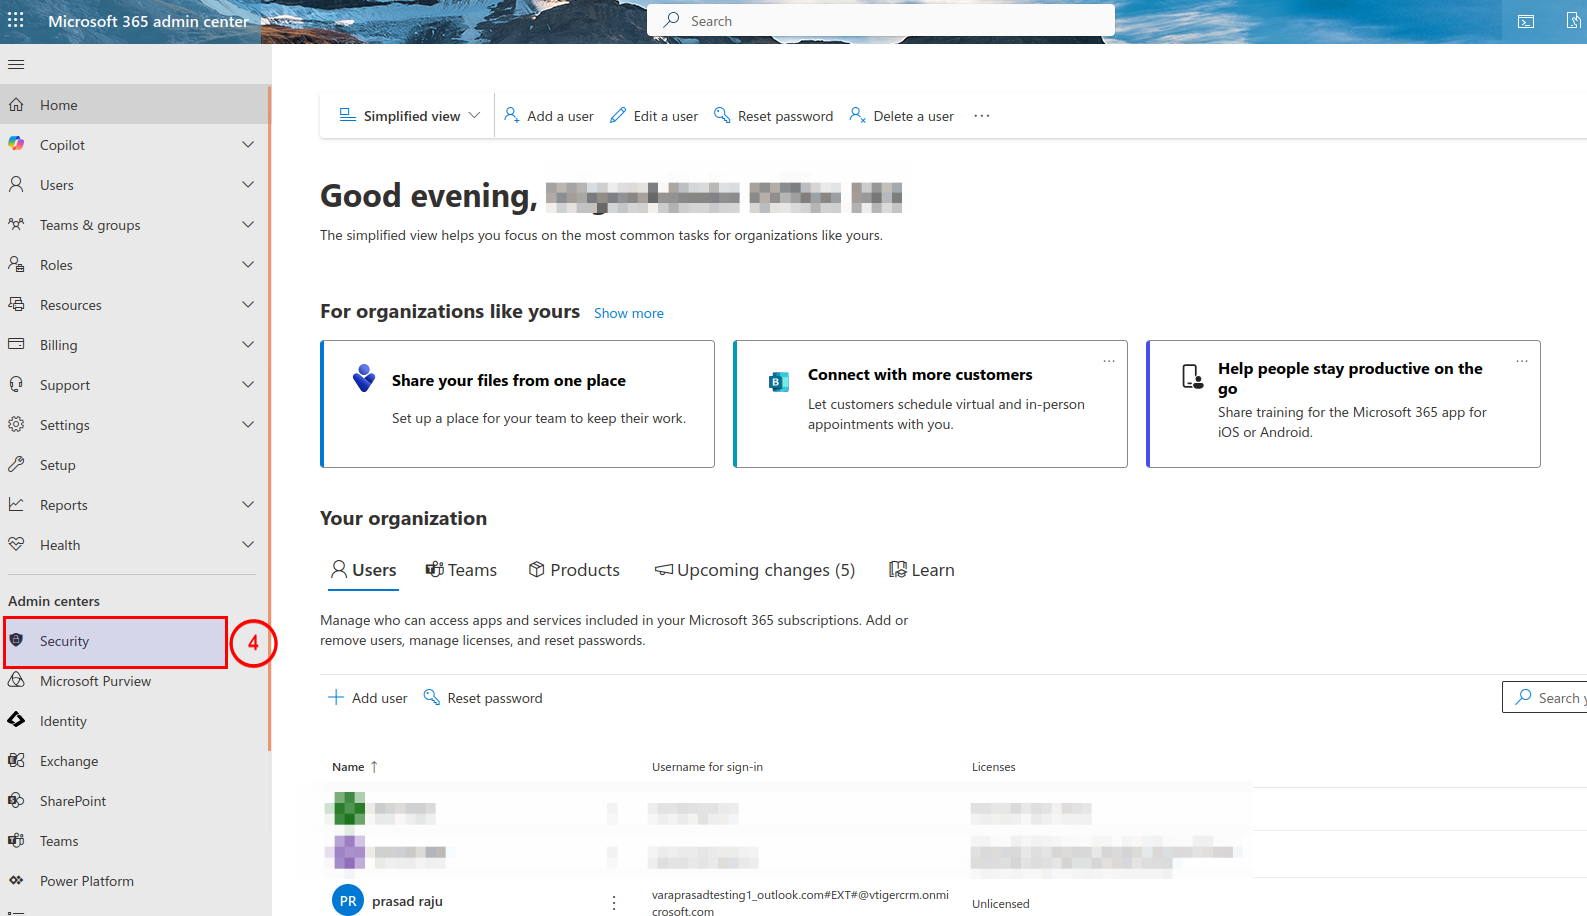Click the Health heart icon

pyautogui.click(x=16, y=544)
